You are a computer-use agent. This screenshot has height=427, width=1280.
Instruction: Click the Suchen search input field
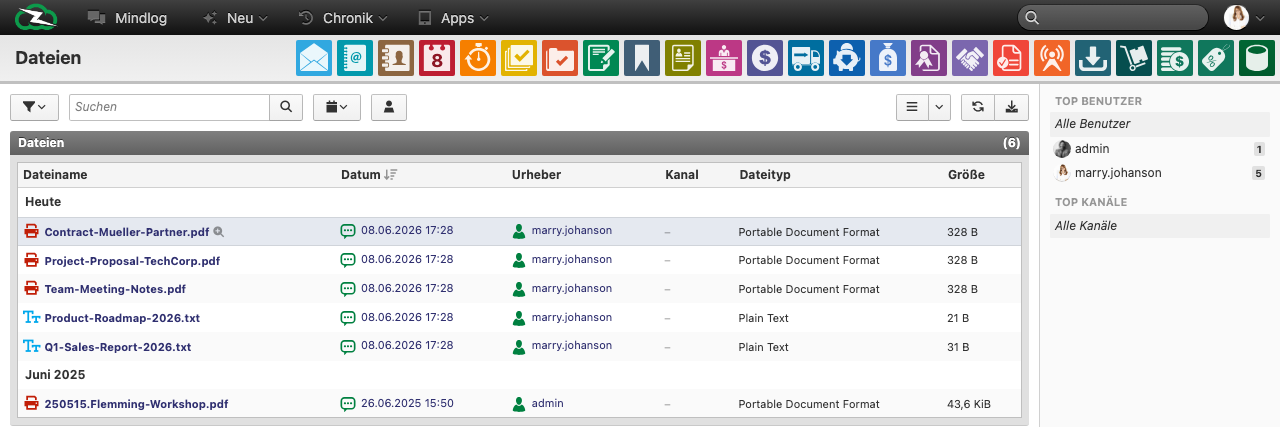168,107
